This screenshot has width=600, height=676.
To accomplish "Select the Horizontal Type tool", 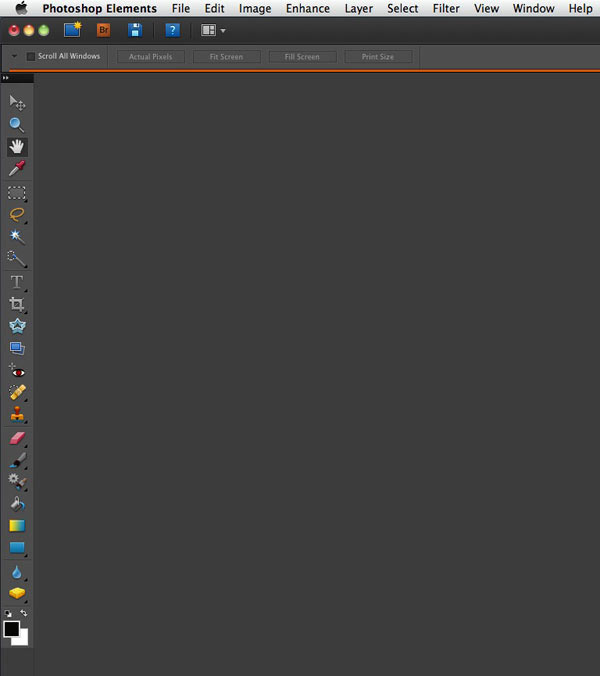I will (x=17, y=282).
